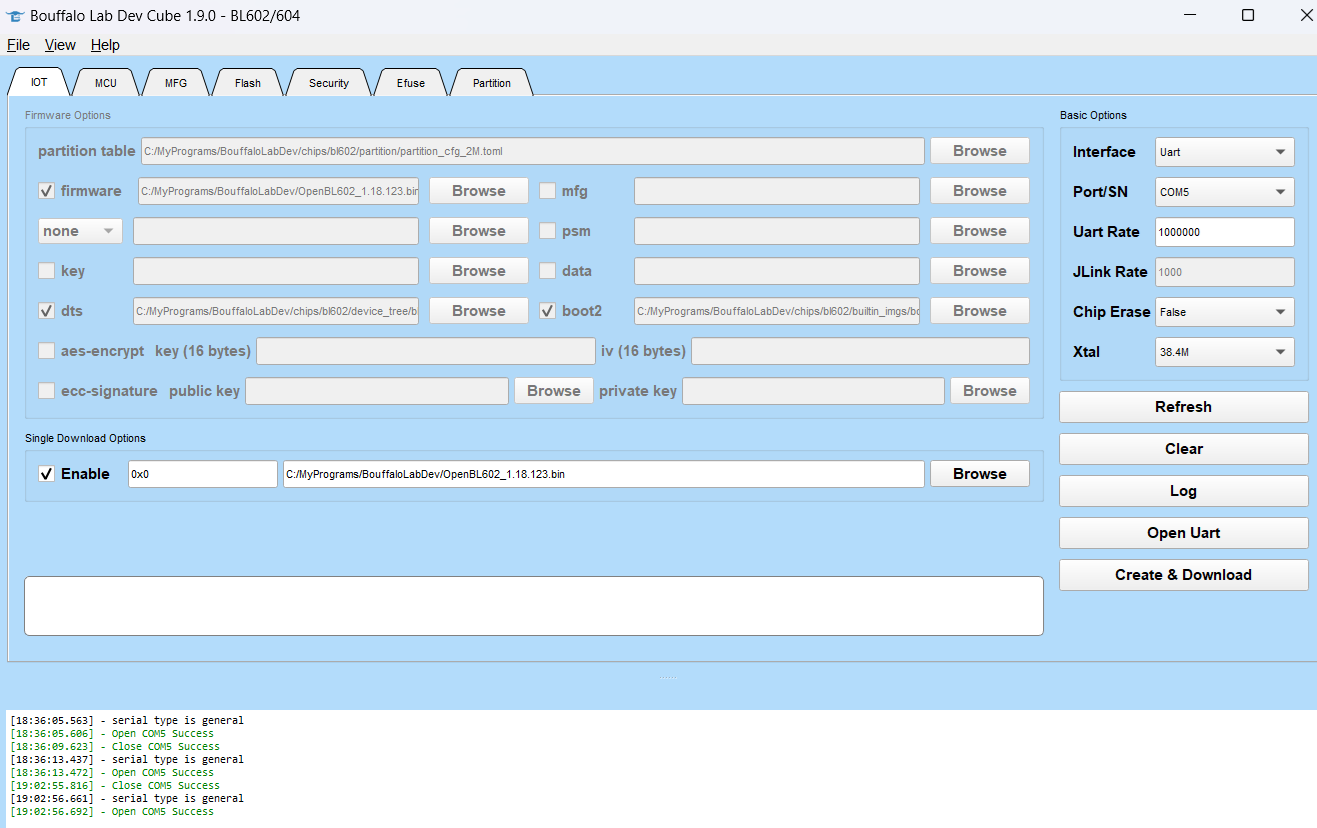Switch to the MFG tab
The height and width of the screenshot is (828, 1317).
click(x=176, y=83)
